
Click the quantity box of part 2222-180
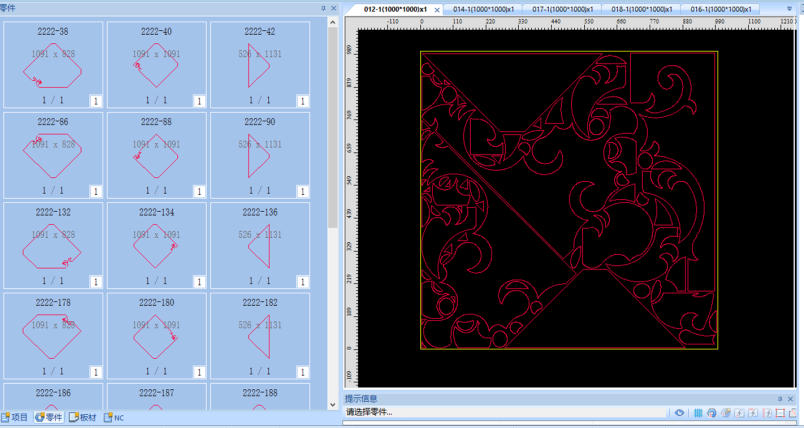[199, 372]
